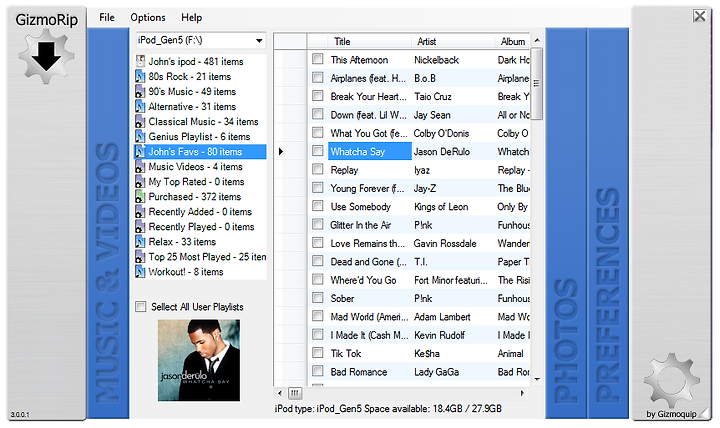The width and height of the screenshot is (720, 428).
Task: Tick checkbox for Tik Tok
Action: (x=317, y=353)
